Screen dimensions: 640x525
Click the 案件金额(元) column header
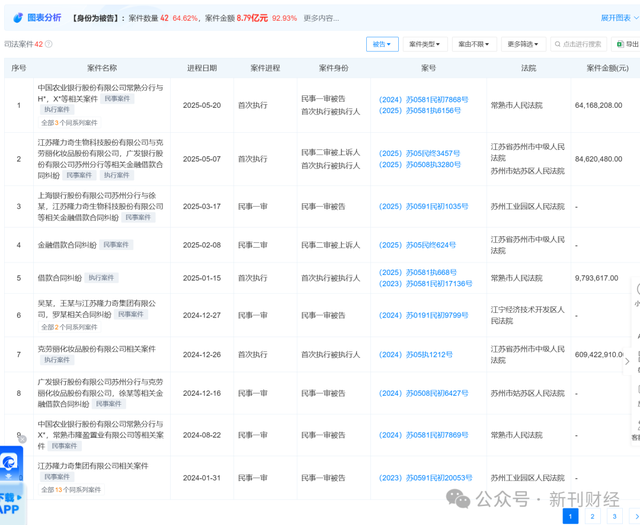click(x=608, y=68)
